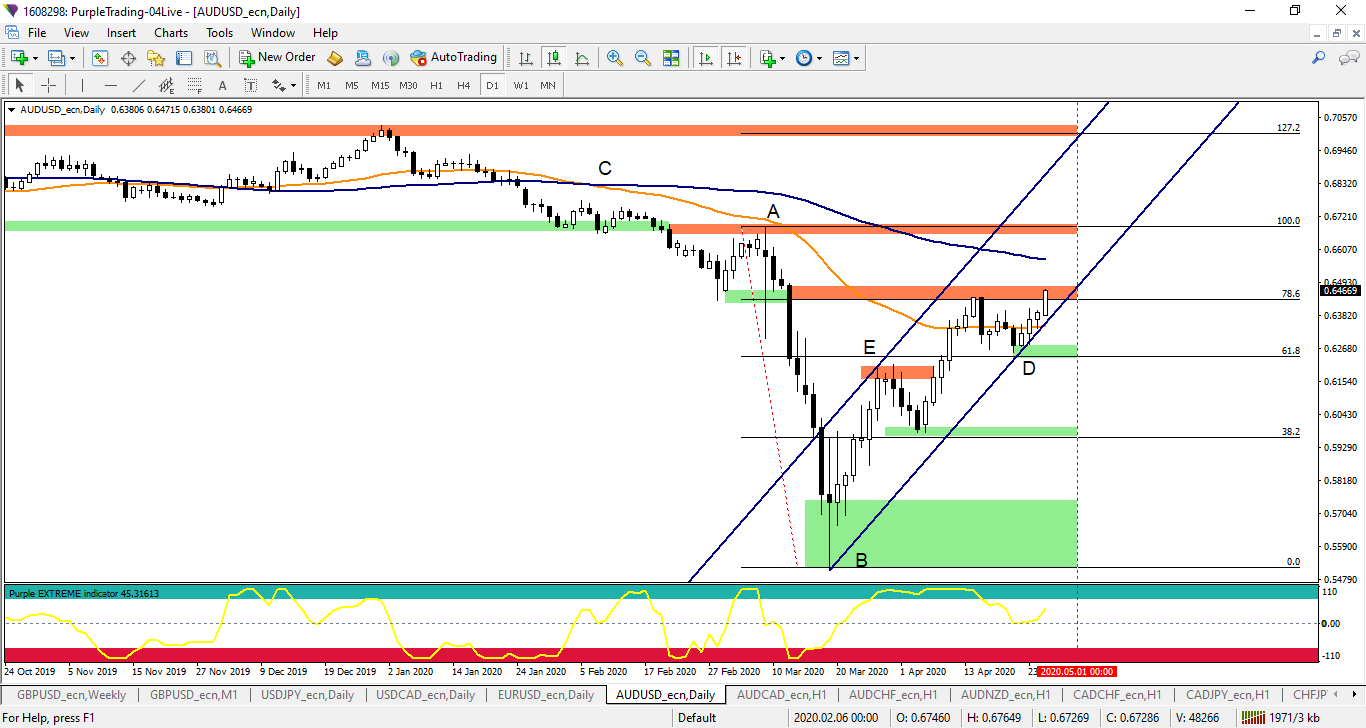This screenshot has height=728, width=1366.
Task: Select the horizontal line drawing tool
Action: tap(110, 85)
